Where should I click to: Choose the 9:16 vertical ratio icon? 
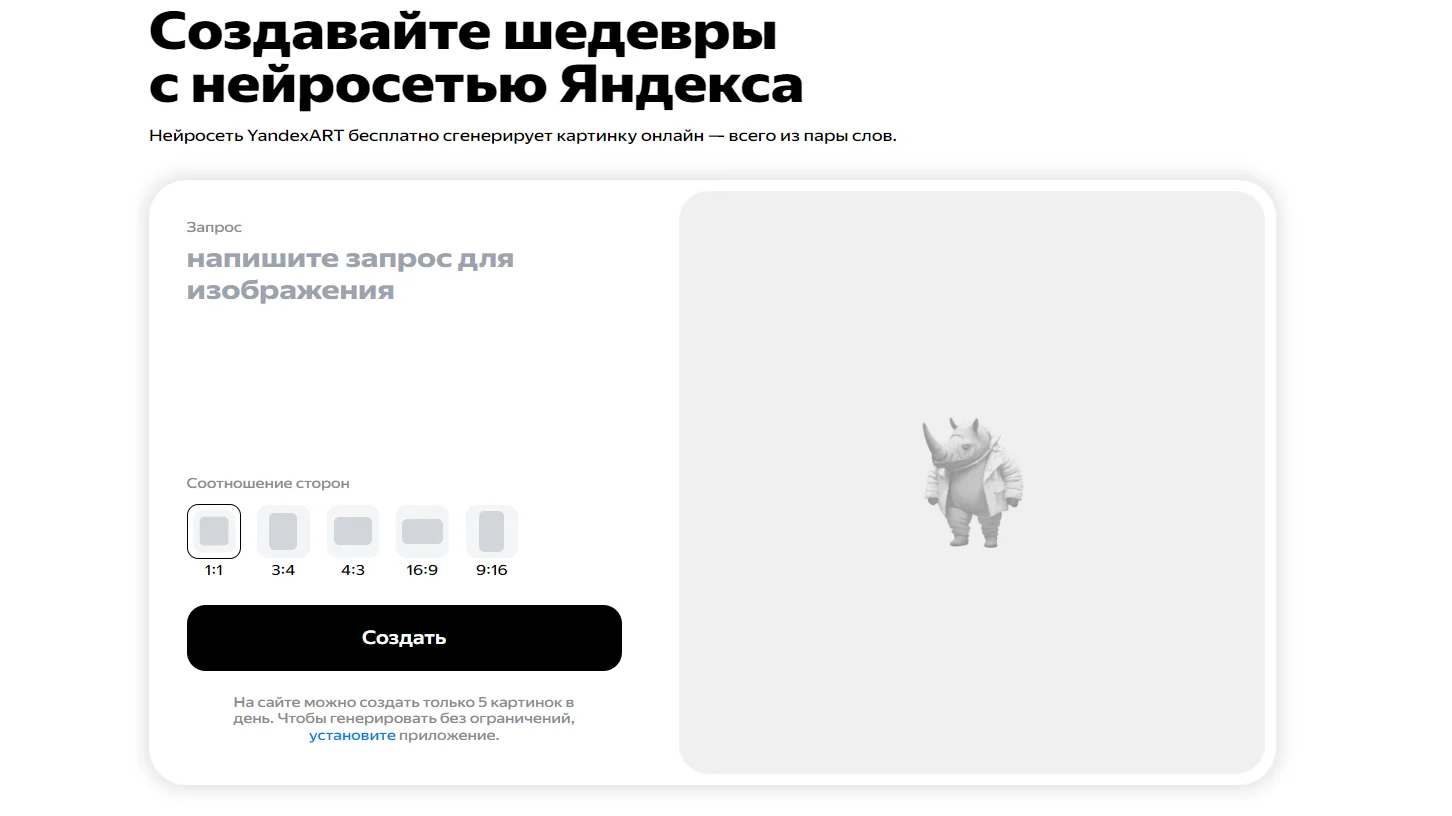point(492,531)
